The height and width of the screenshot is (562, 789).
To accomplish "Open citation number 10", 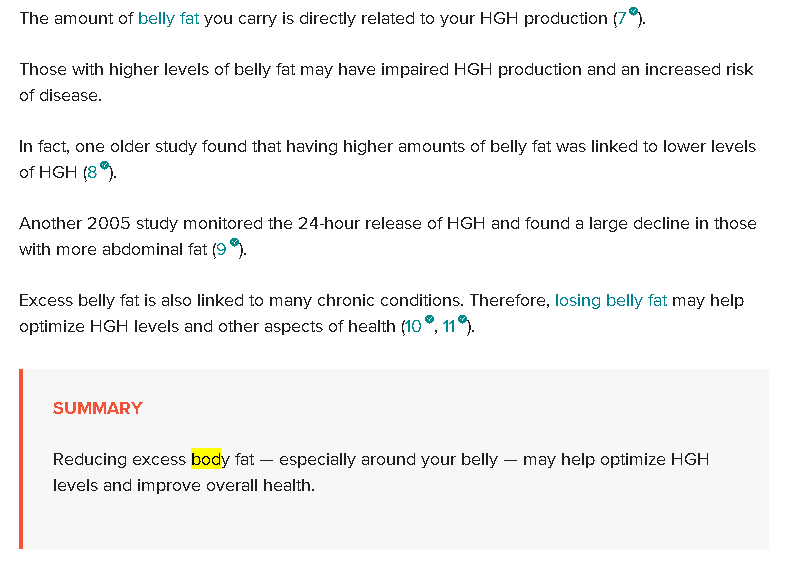I will (413, 327).
